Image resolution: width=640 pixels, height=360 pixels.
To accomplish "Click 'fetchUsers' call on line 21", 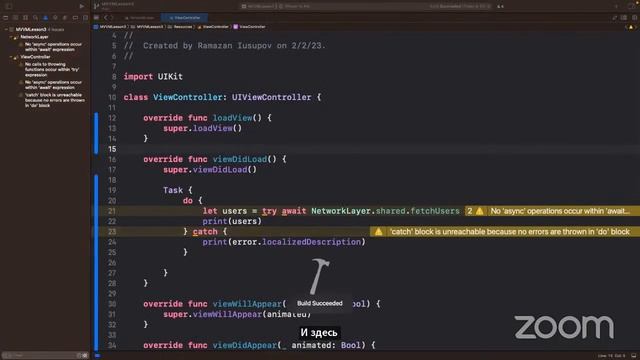I will pos(435,211).
